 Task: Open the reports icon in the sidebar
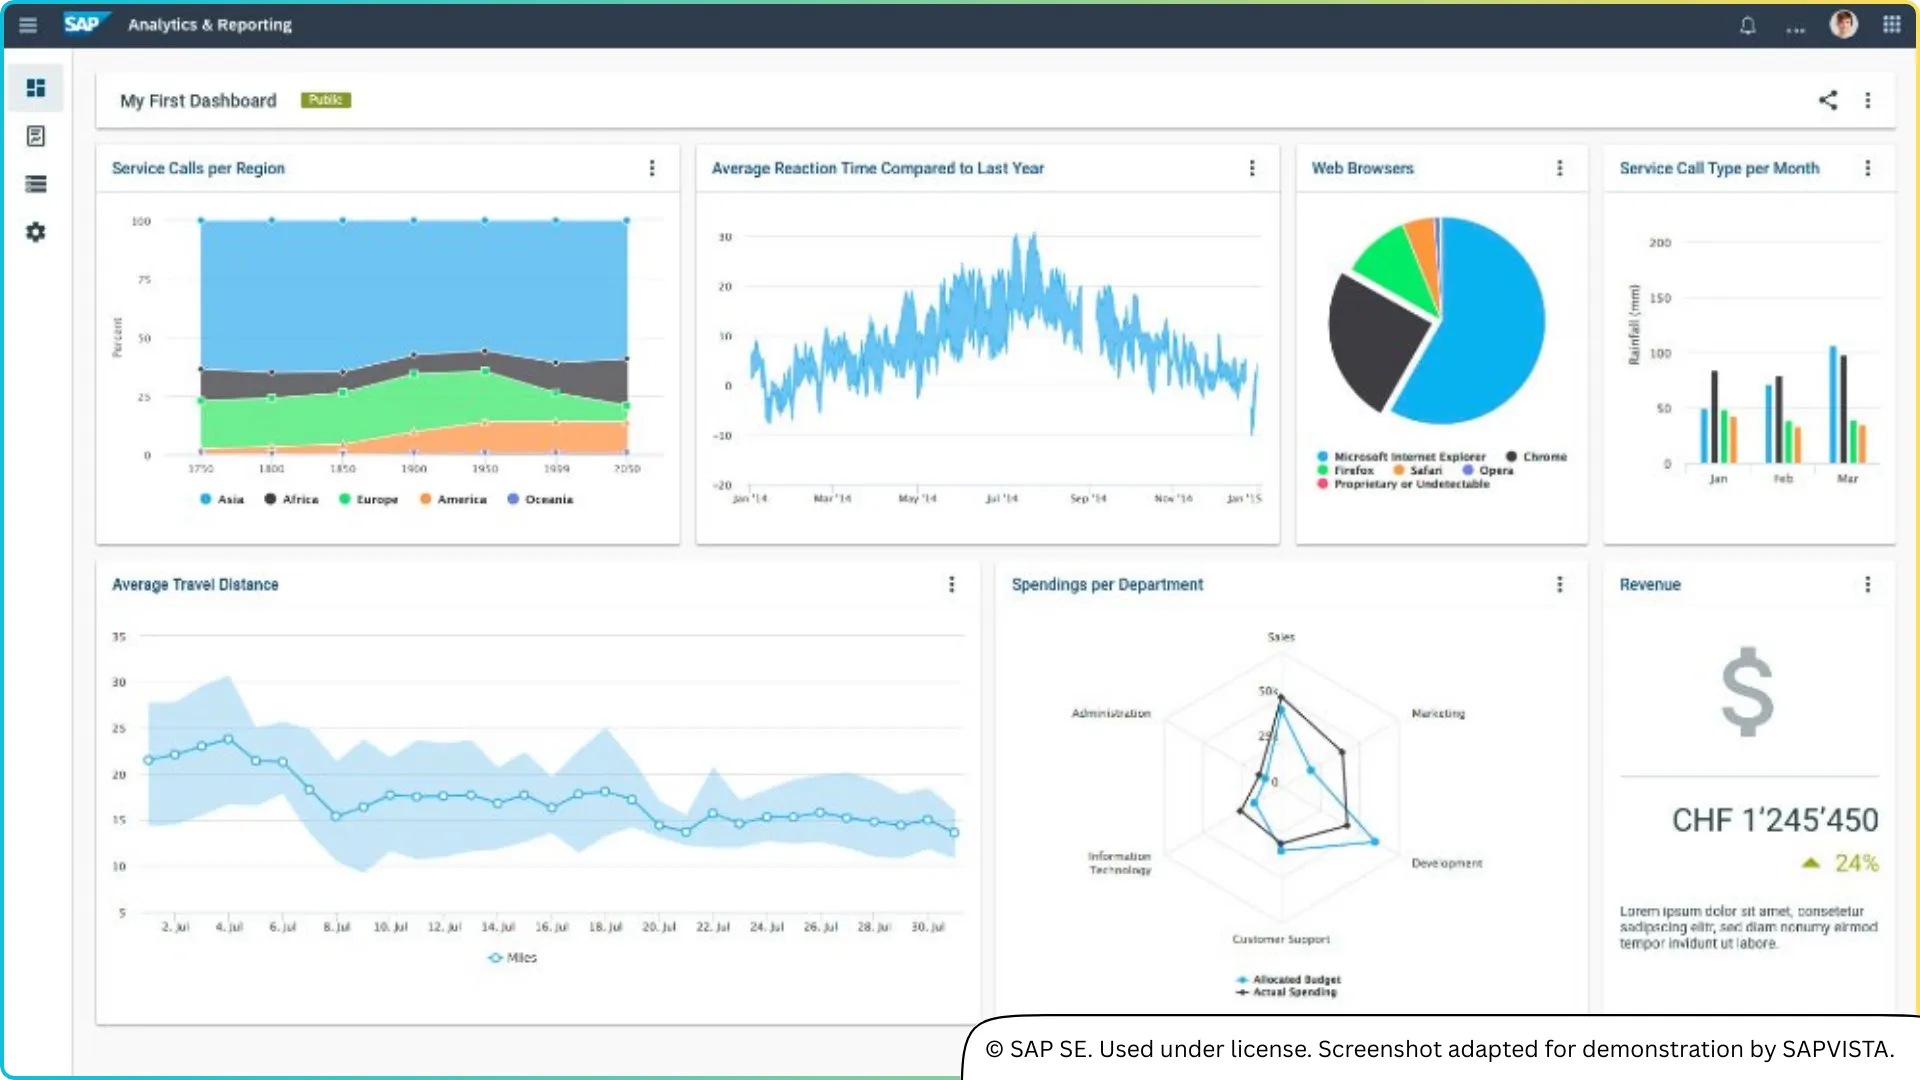36,136
